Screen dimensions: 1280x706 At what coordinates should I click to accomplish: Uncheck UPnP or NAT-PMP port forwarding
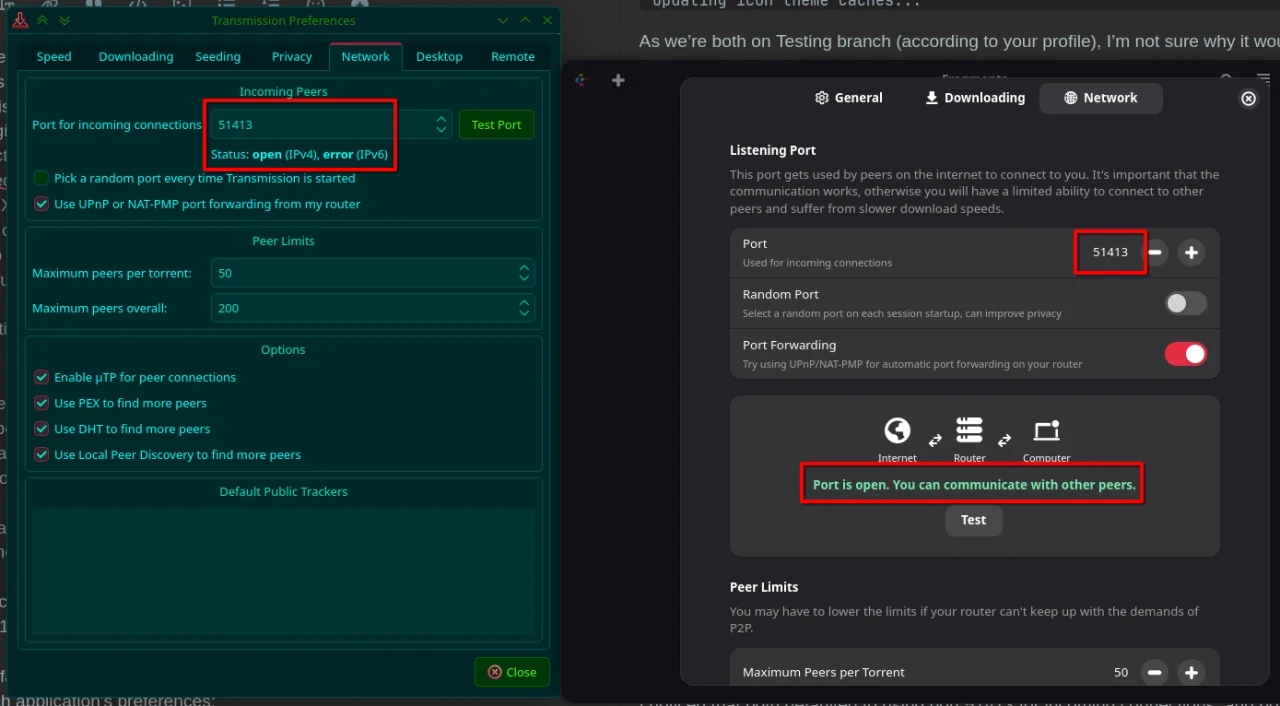41,204
